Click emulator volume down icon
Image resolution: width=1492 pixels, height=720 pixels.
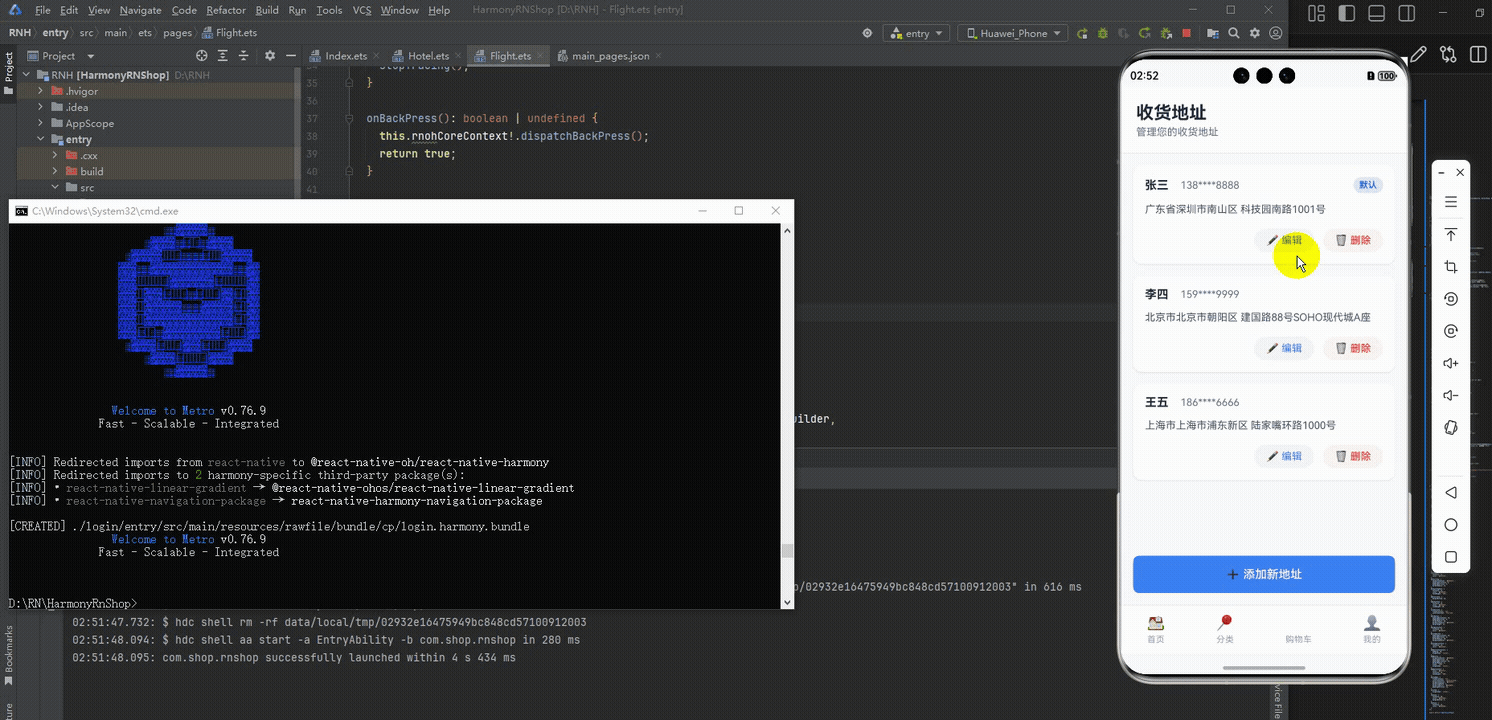(x=1451, y=395)
